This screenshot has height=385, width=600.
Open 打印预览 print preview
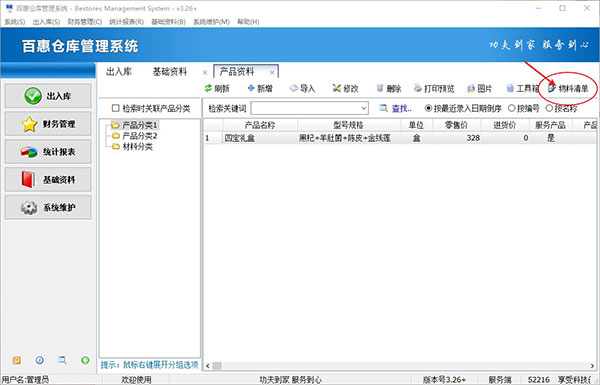click(434, 89)
